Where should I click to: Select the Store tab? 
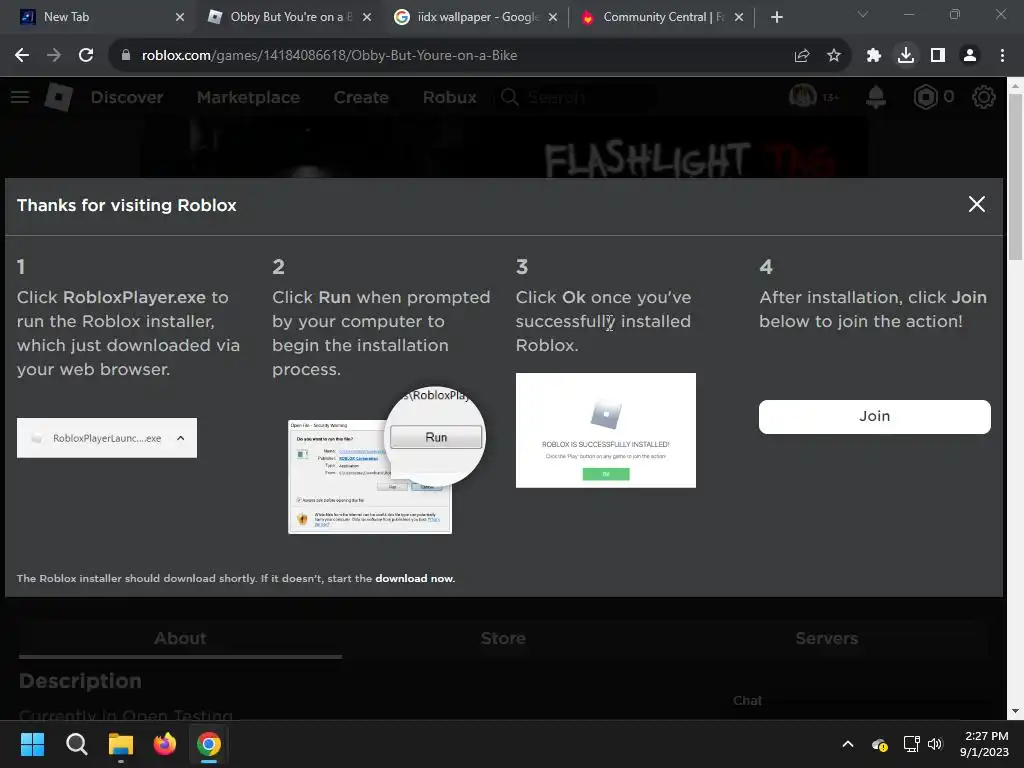click(x=503, y=638)
